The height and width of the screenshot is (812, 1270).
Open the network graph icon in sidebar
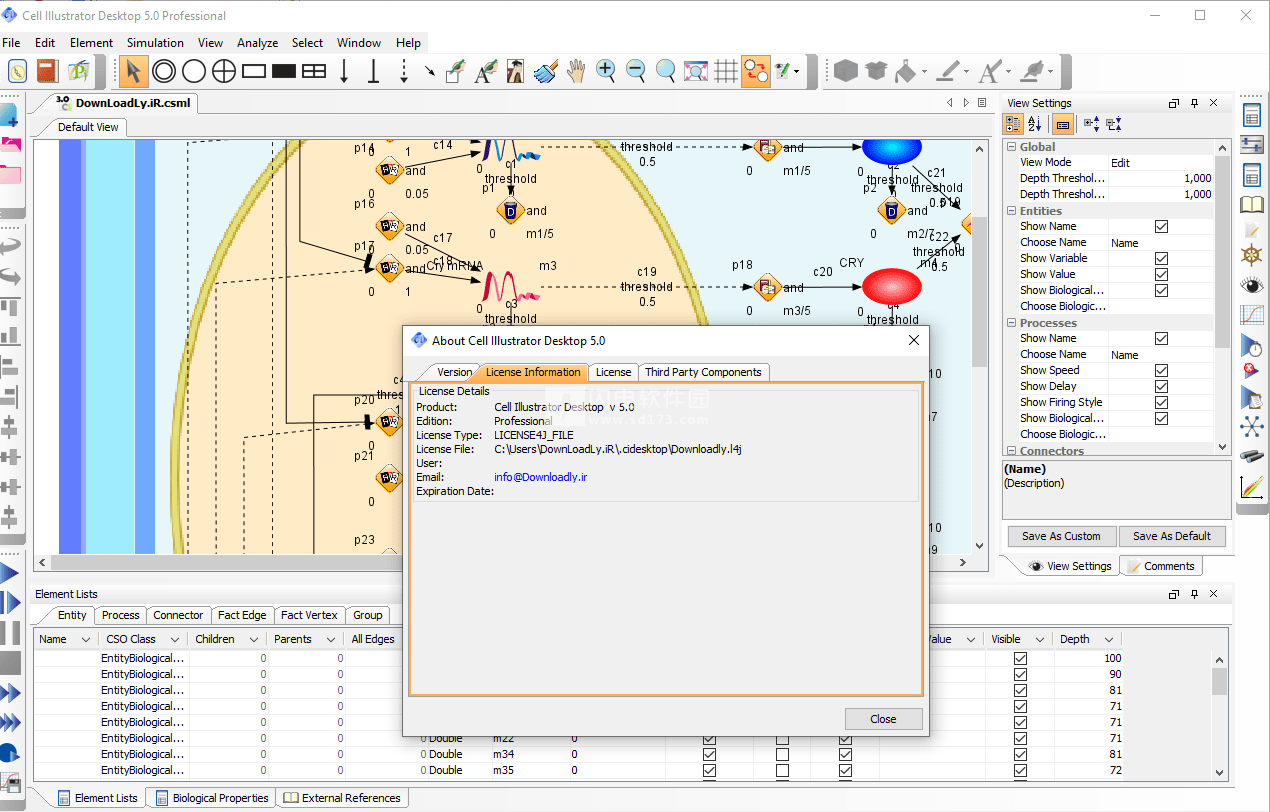coord(1252,427)
